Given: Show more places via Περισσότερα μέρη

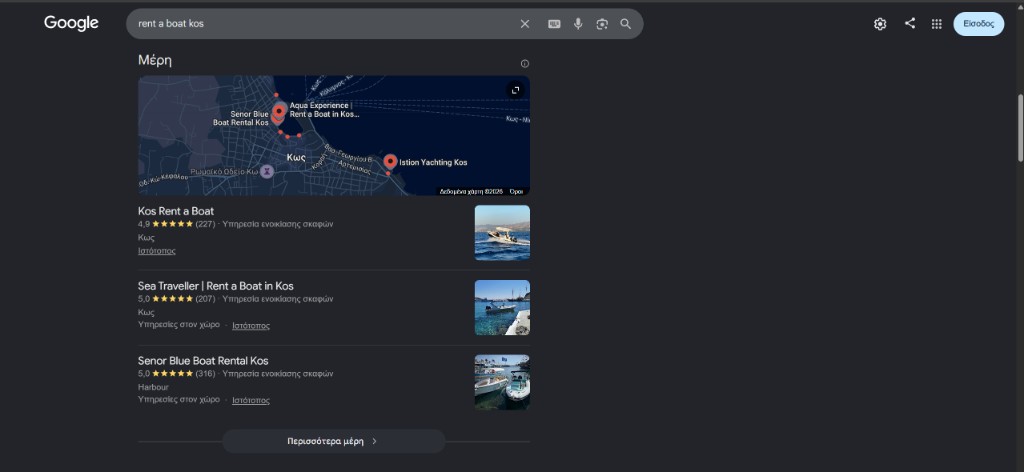Looking at the screenshot, I should 334,441.
